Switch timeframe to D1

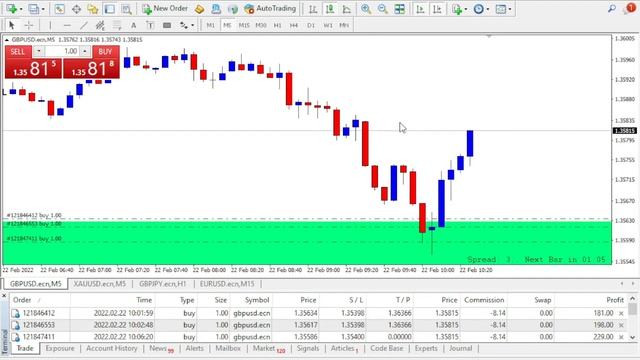[x=311, y=25]
